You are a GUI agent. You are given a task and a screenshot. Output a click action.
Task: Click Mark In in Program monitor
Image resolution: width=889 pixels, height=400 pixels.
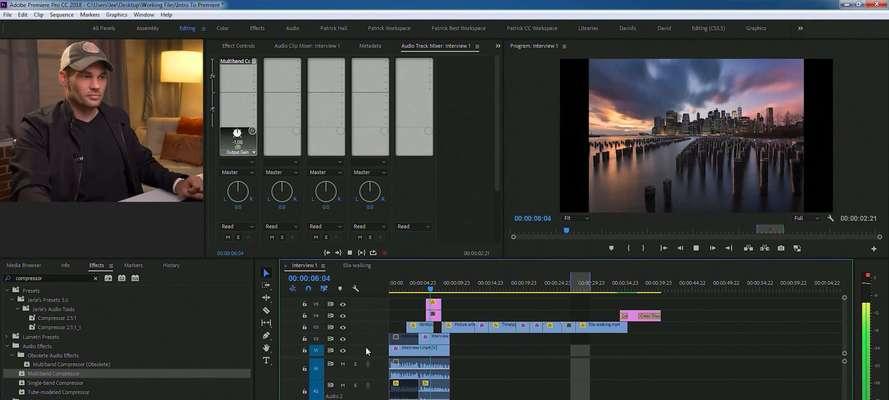pos(628,248)
